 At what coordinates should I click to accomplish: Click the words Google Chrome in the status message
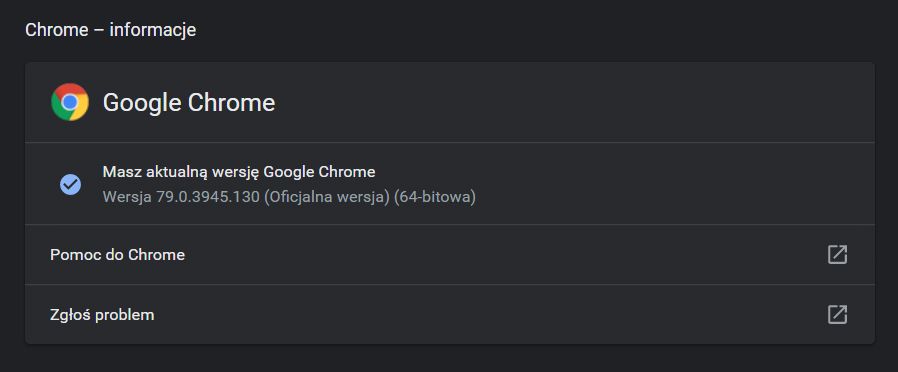coord(319,172)
